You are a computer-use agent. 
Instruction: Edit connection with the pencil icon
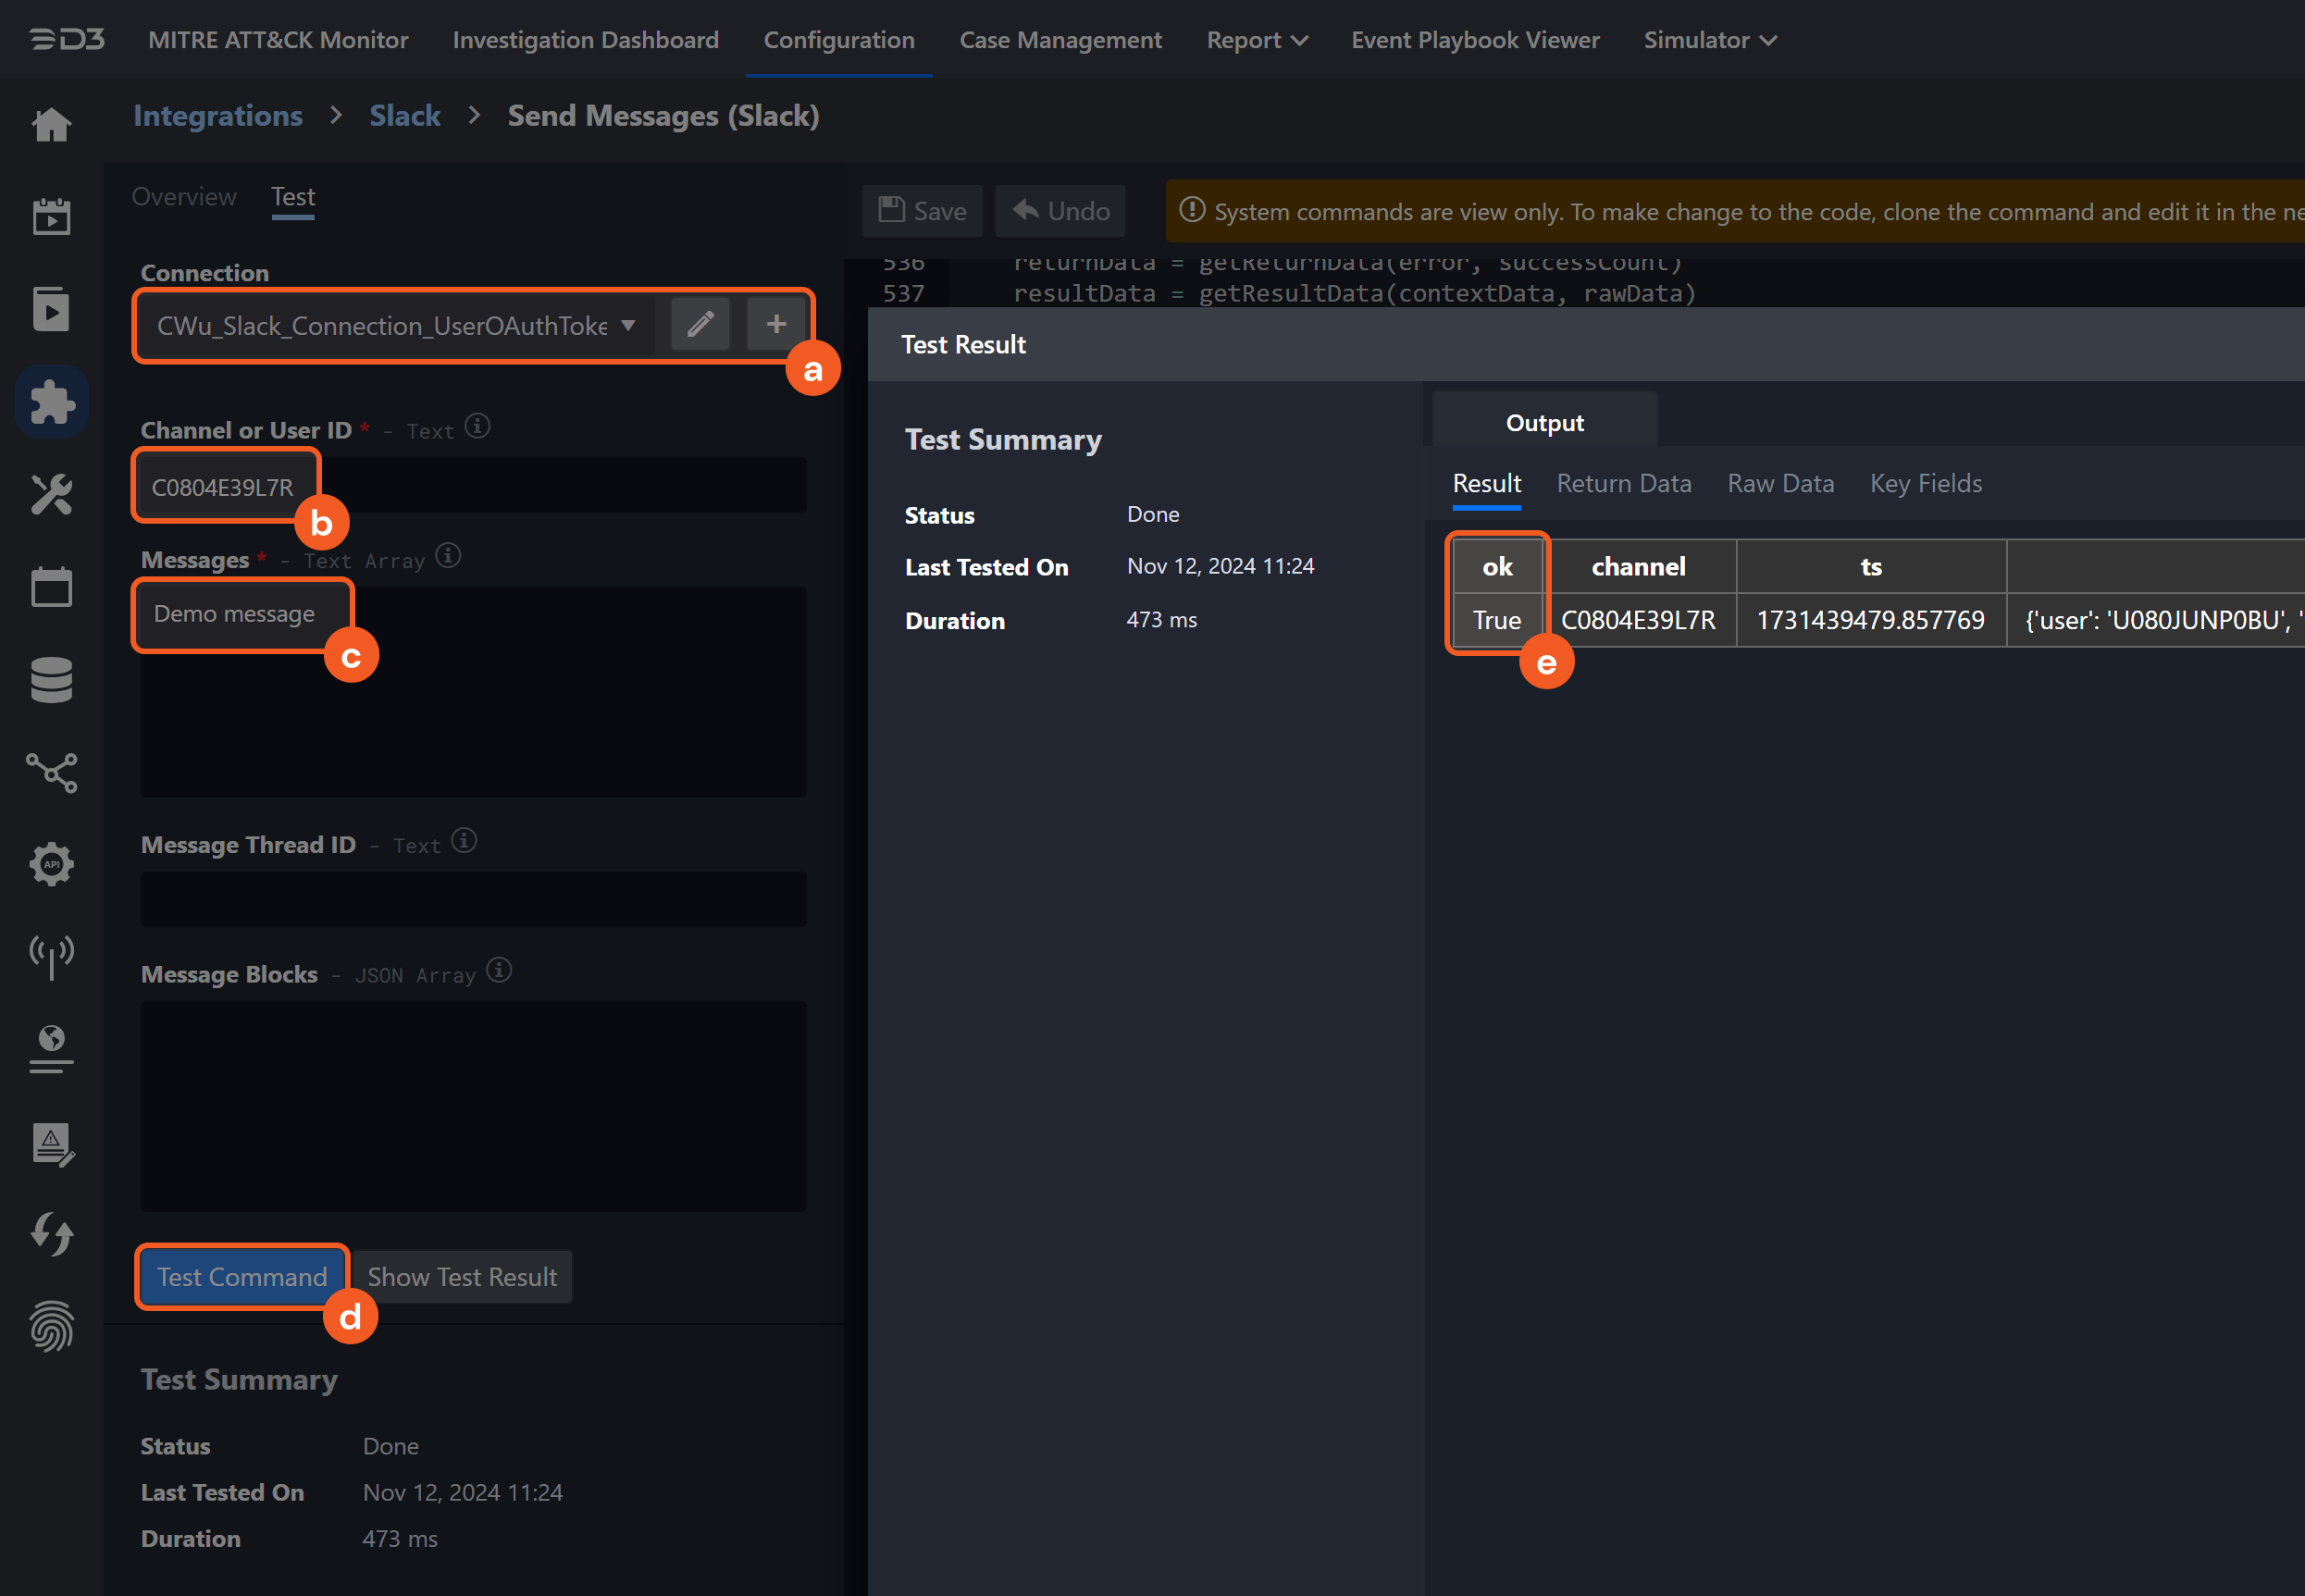700,324
